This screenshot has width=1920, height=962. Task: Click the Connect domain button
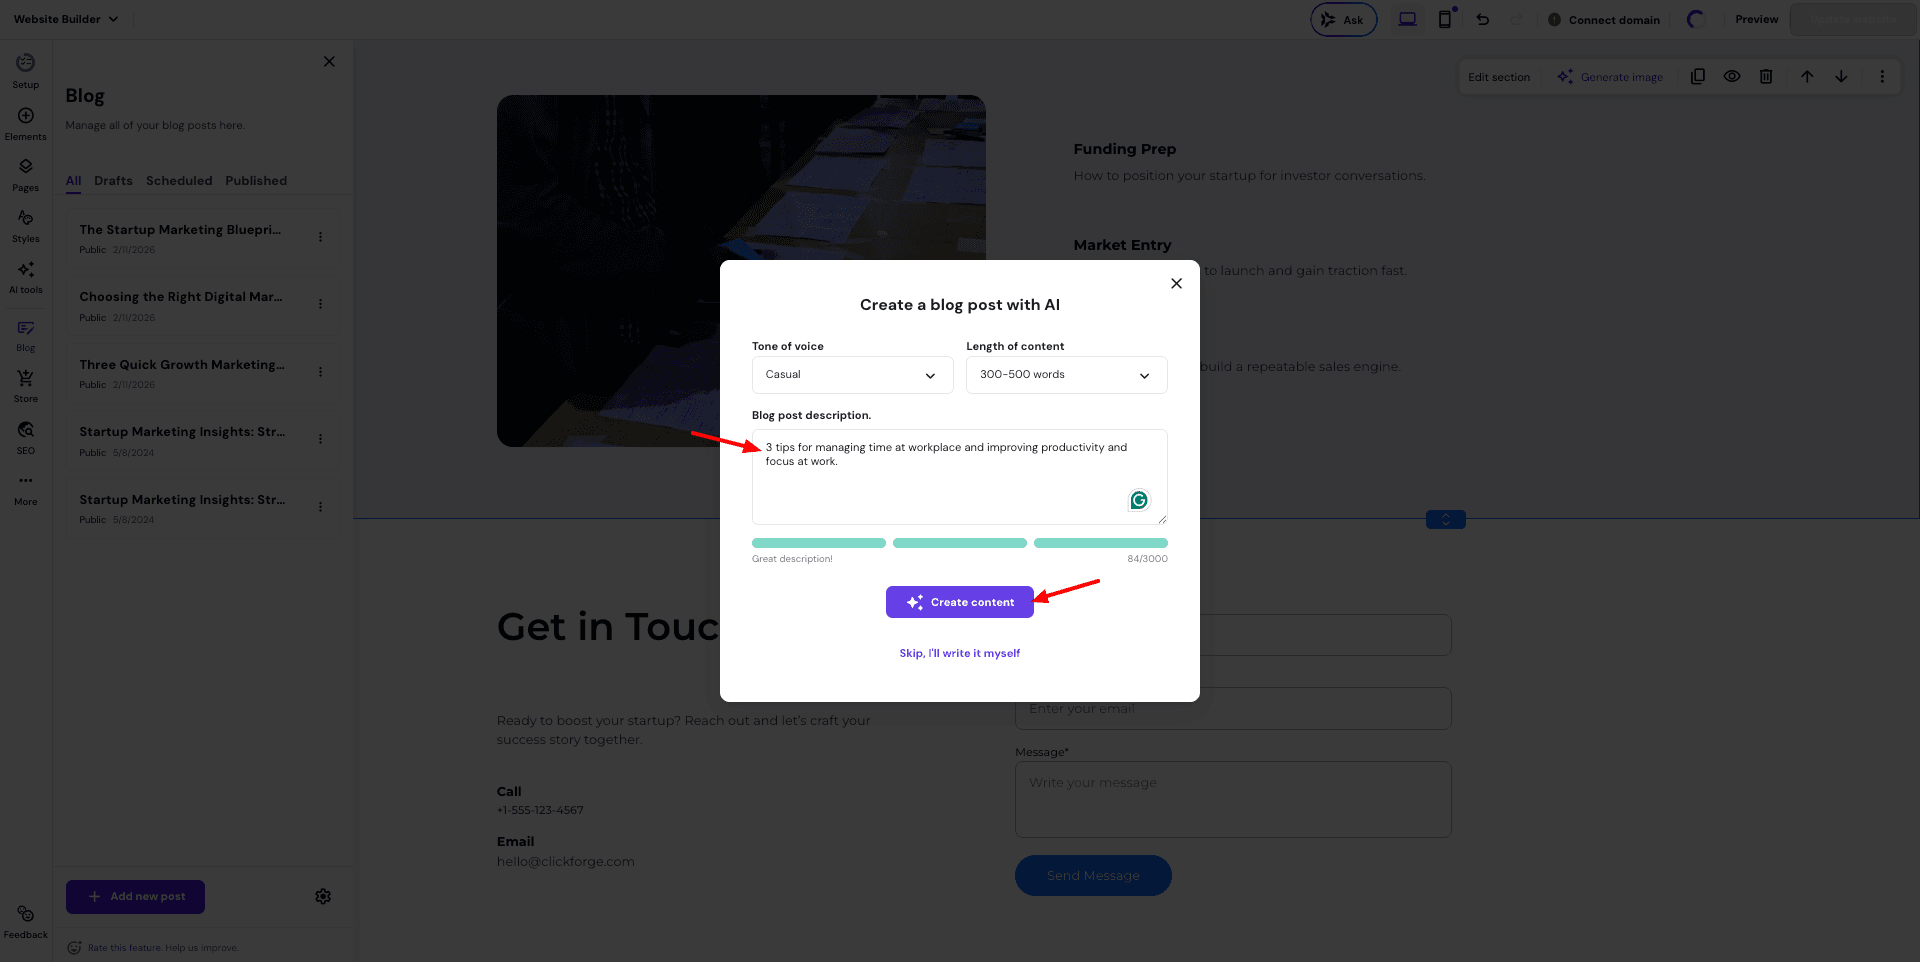coord(1604,19)
